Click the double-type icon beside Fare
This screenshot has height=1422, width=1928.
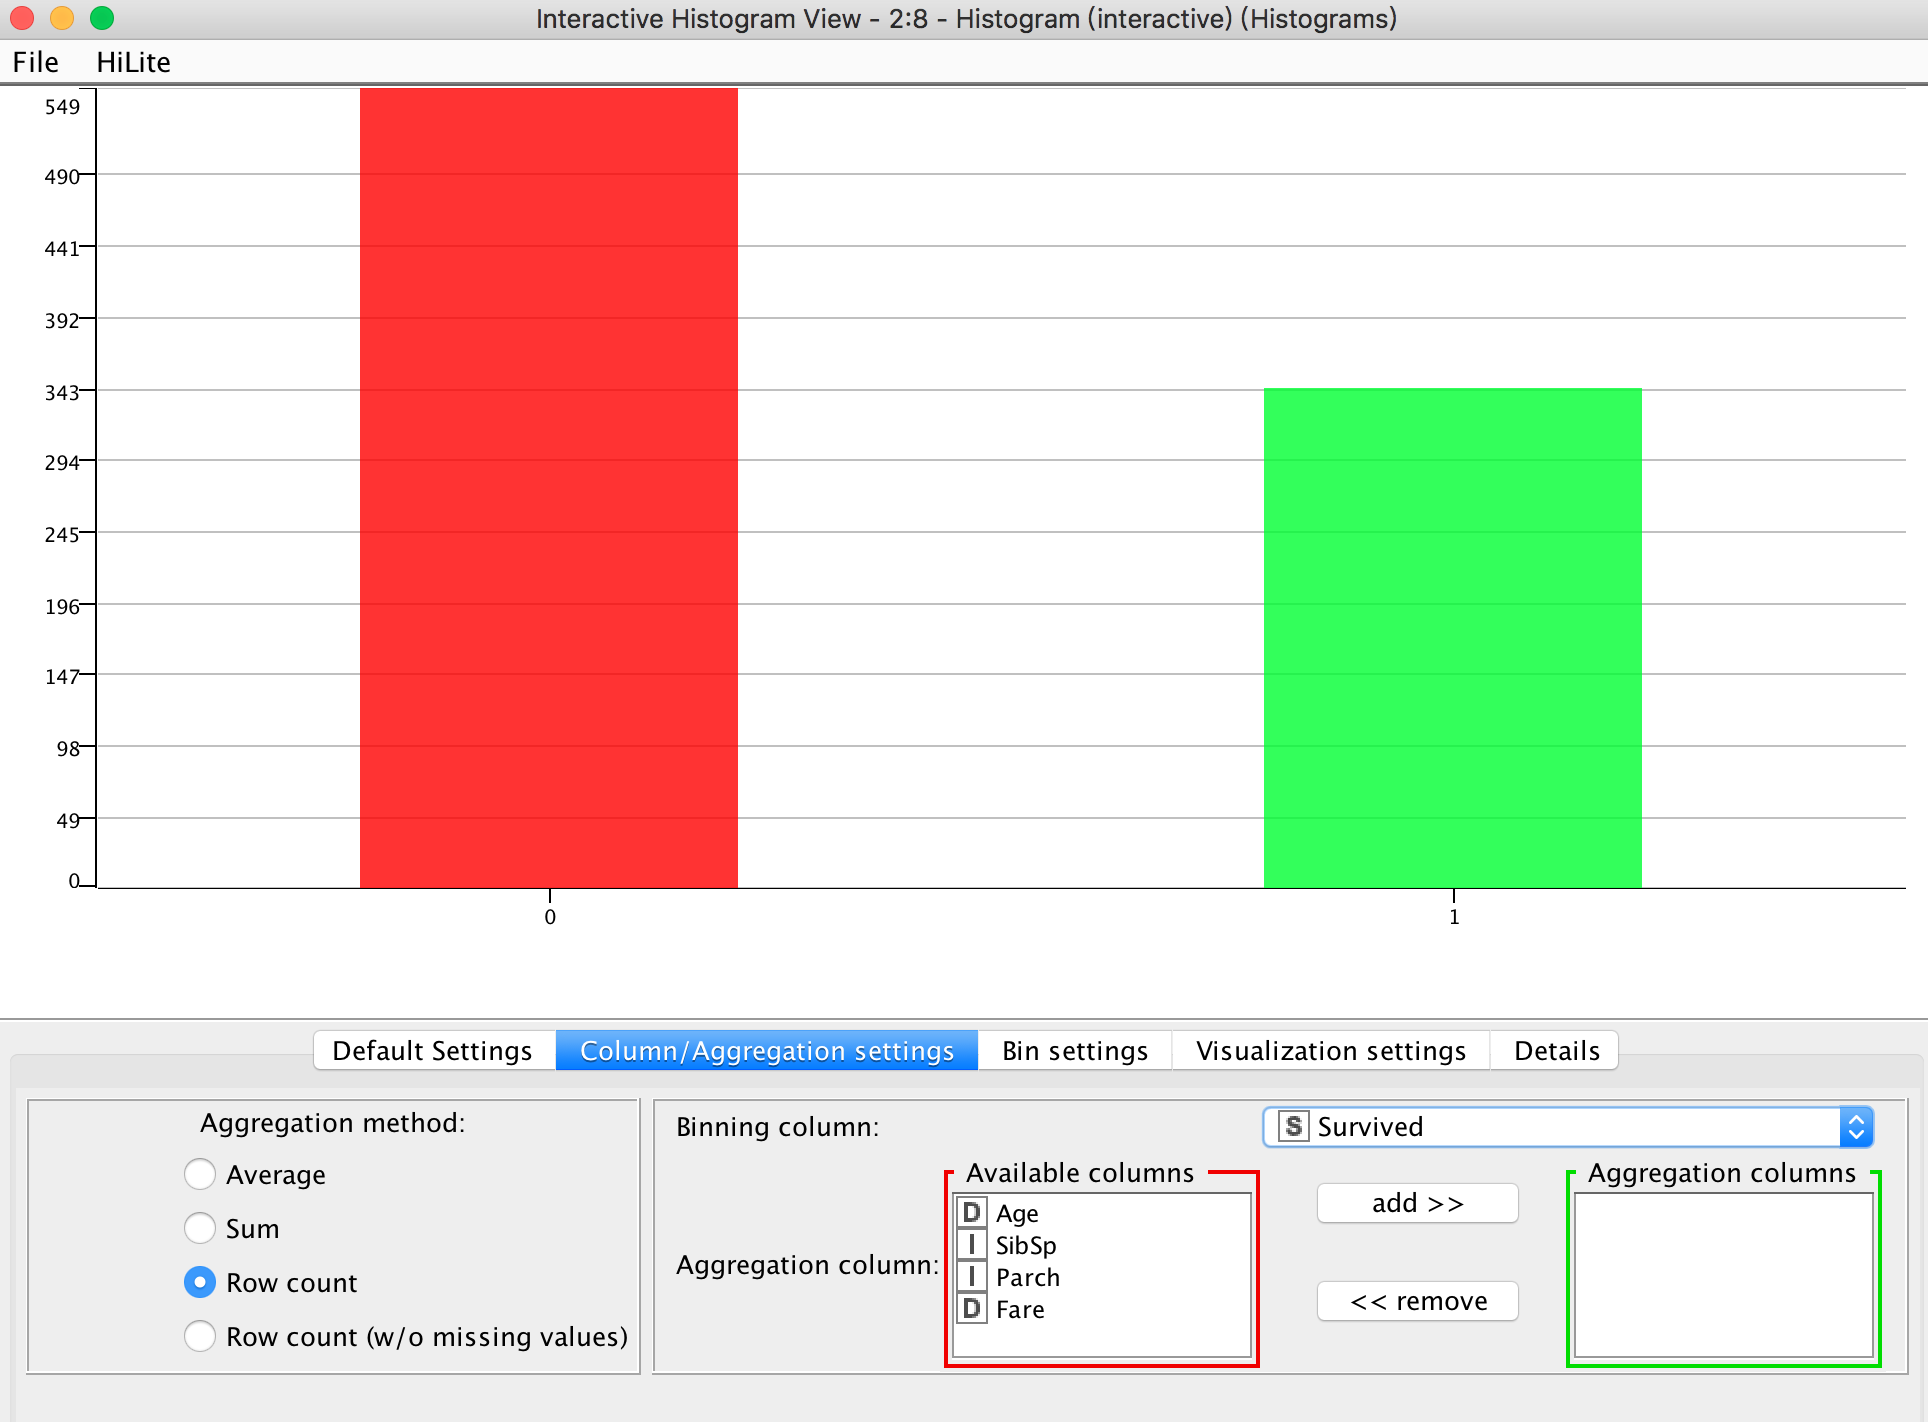point(972,1309)
